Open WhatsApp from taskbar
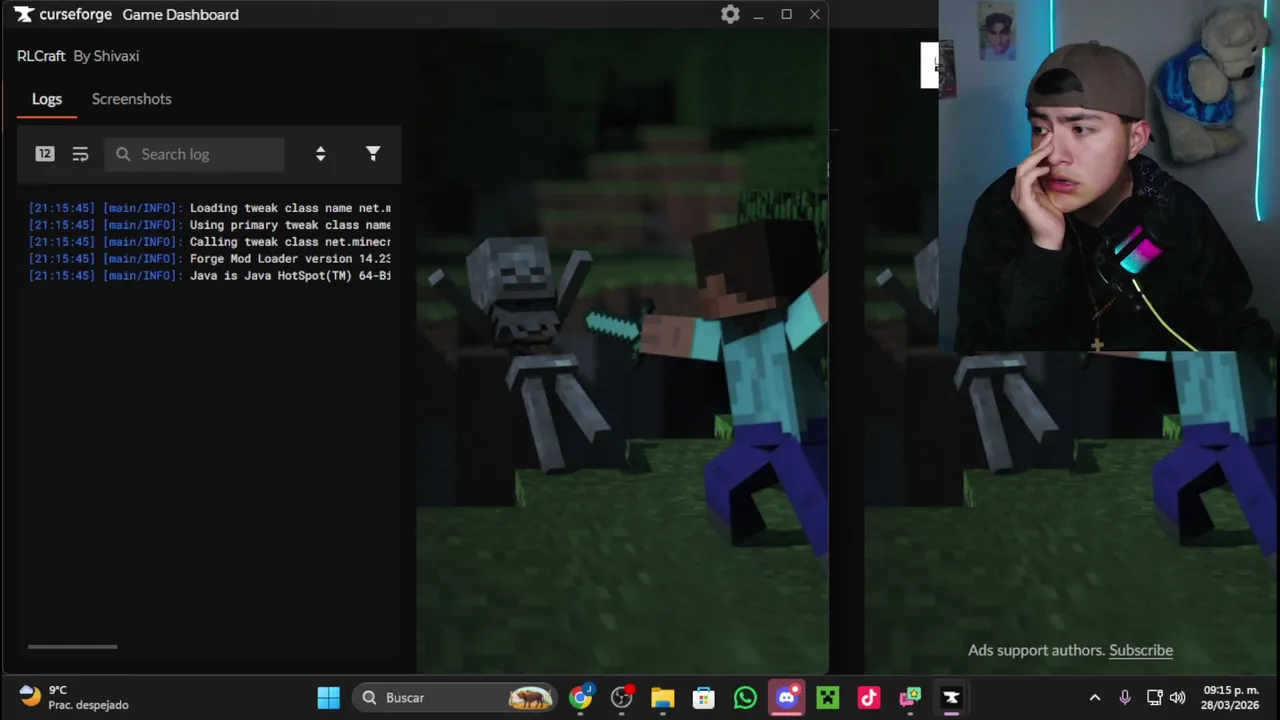 [x=745, y=698]
